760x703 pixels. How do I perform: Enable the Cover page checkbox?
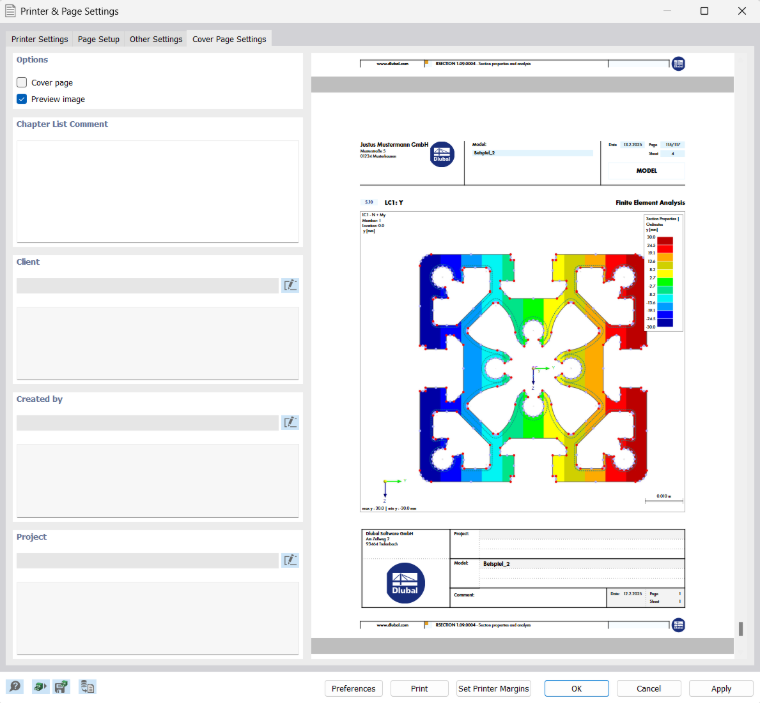pos(22,82)
